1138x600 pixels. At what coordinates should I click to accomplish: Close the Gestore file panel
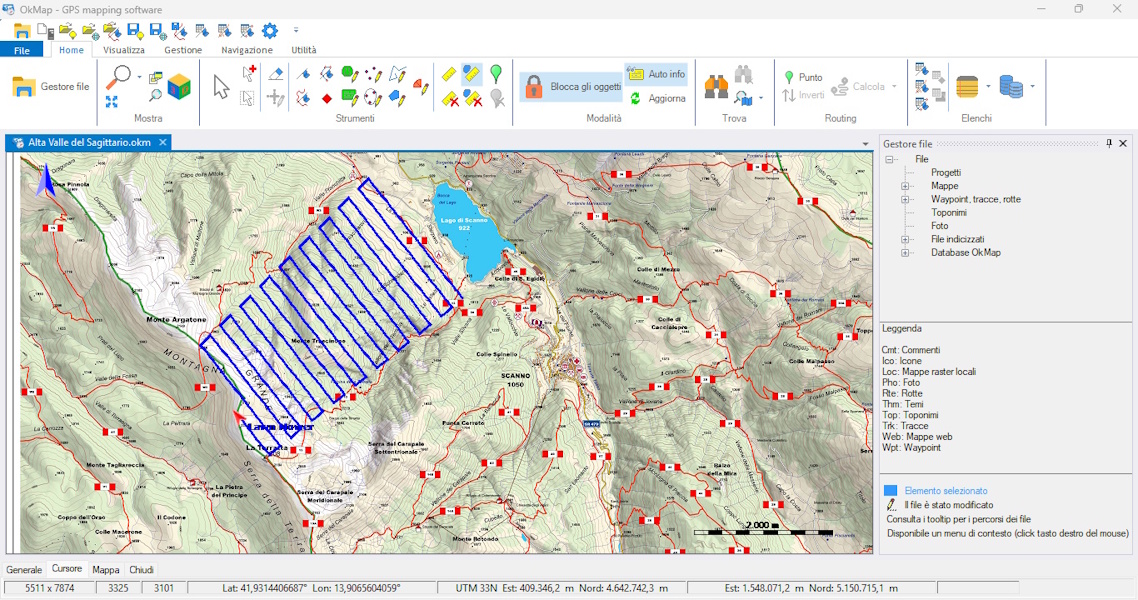[1123, 144]
